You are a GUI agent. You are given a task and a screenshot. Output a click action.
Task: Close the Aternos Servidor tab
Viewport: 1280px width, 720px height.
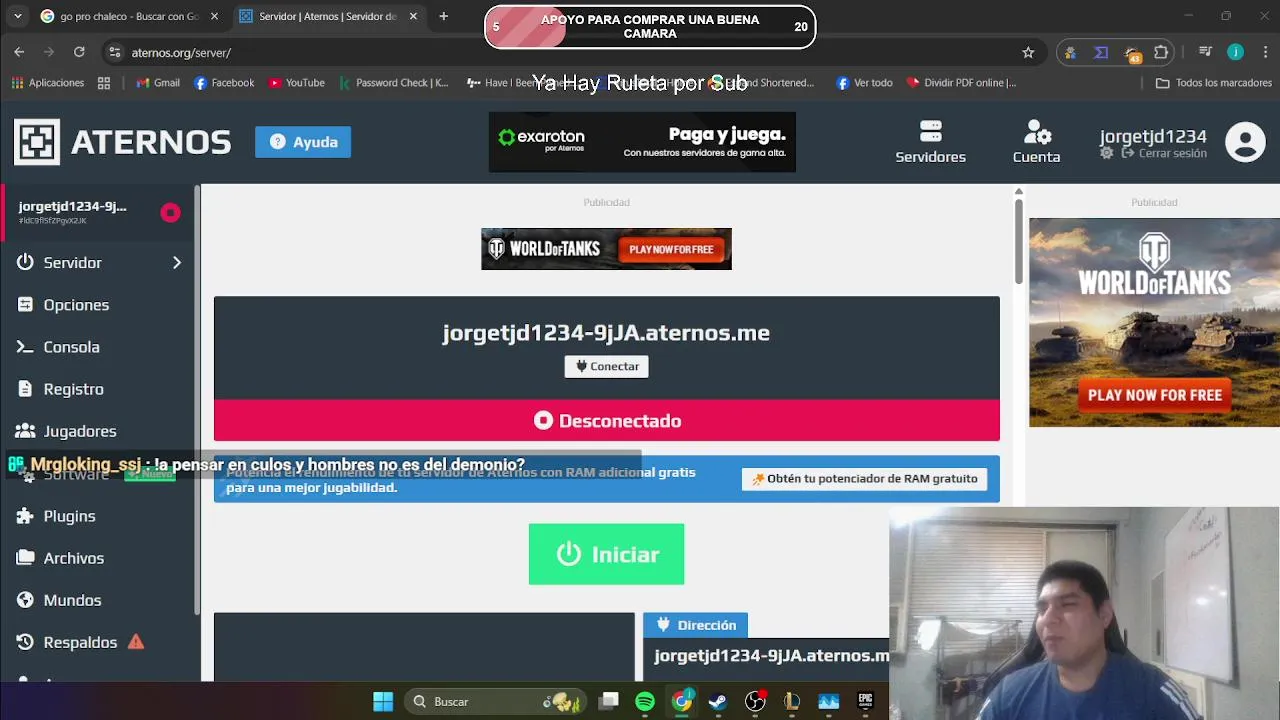tap(413, 16)
